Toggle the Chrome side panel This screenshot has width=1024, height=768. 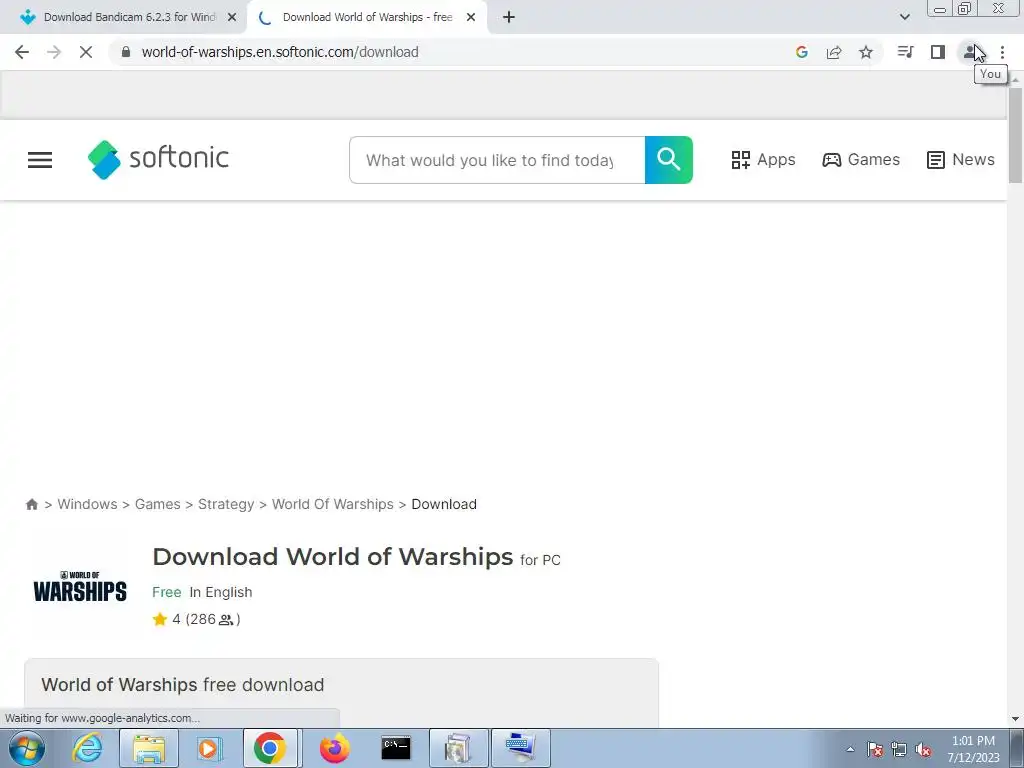pyautogui.click(x=938, y=52)
